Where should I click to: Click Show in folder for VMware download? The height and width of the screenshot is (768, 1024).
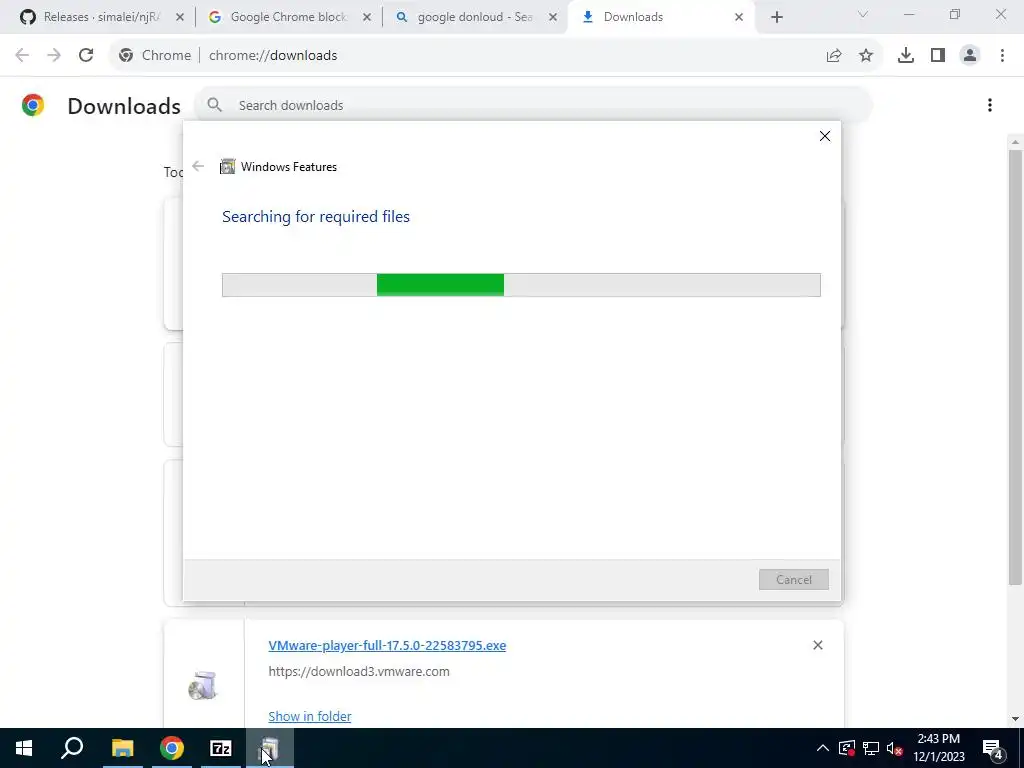click(310, 716)
